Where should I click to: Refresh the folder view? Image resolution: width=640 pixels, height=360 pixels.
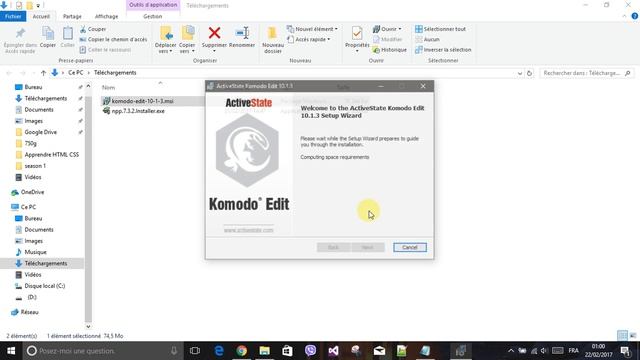(529, 73)
